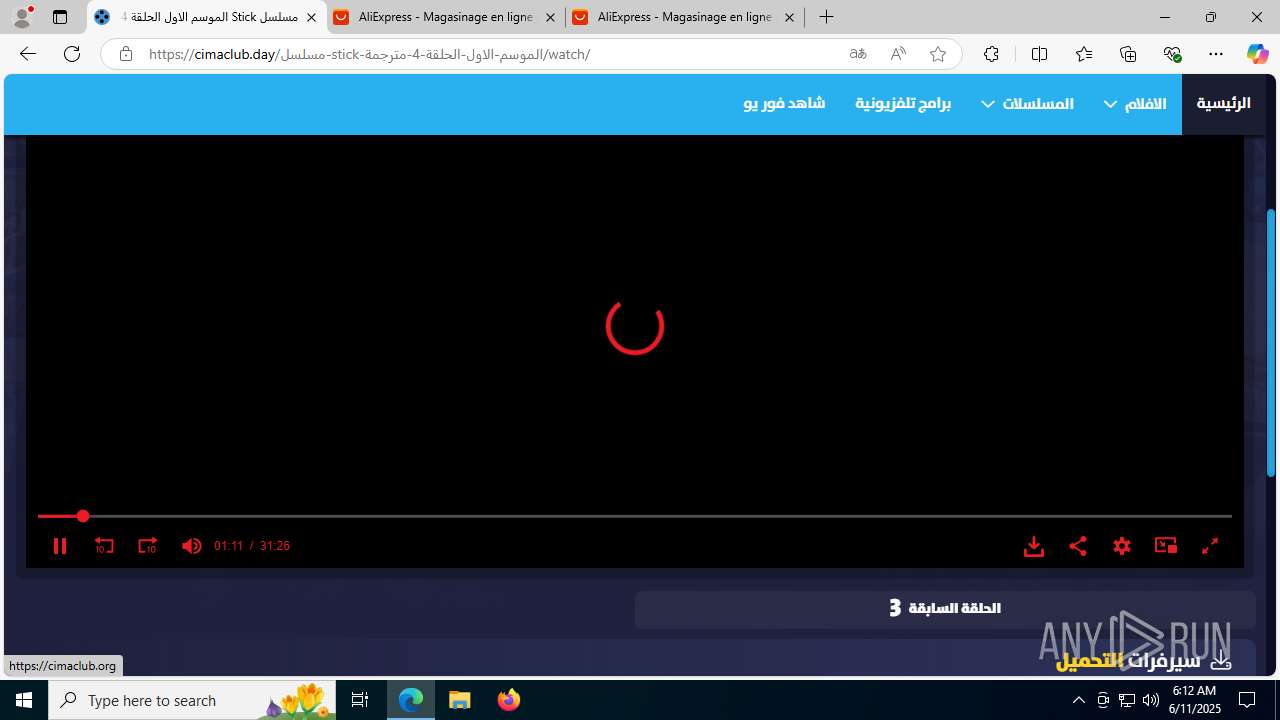This screenshot has width=1280, height=720.
Task: Open the browser extensions icon
Action: (x=991, y=54)
